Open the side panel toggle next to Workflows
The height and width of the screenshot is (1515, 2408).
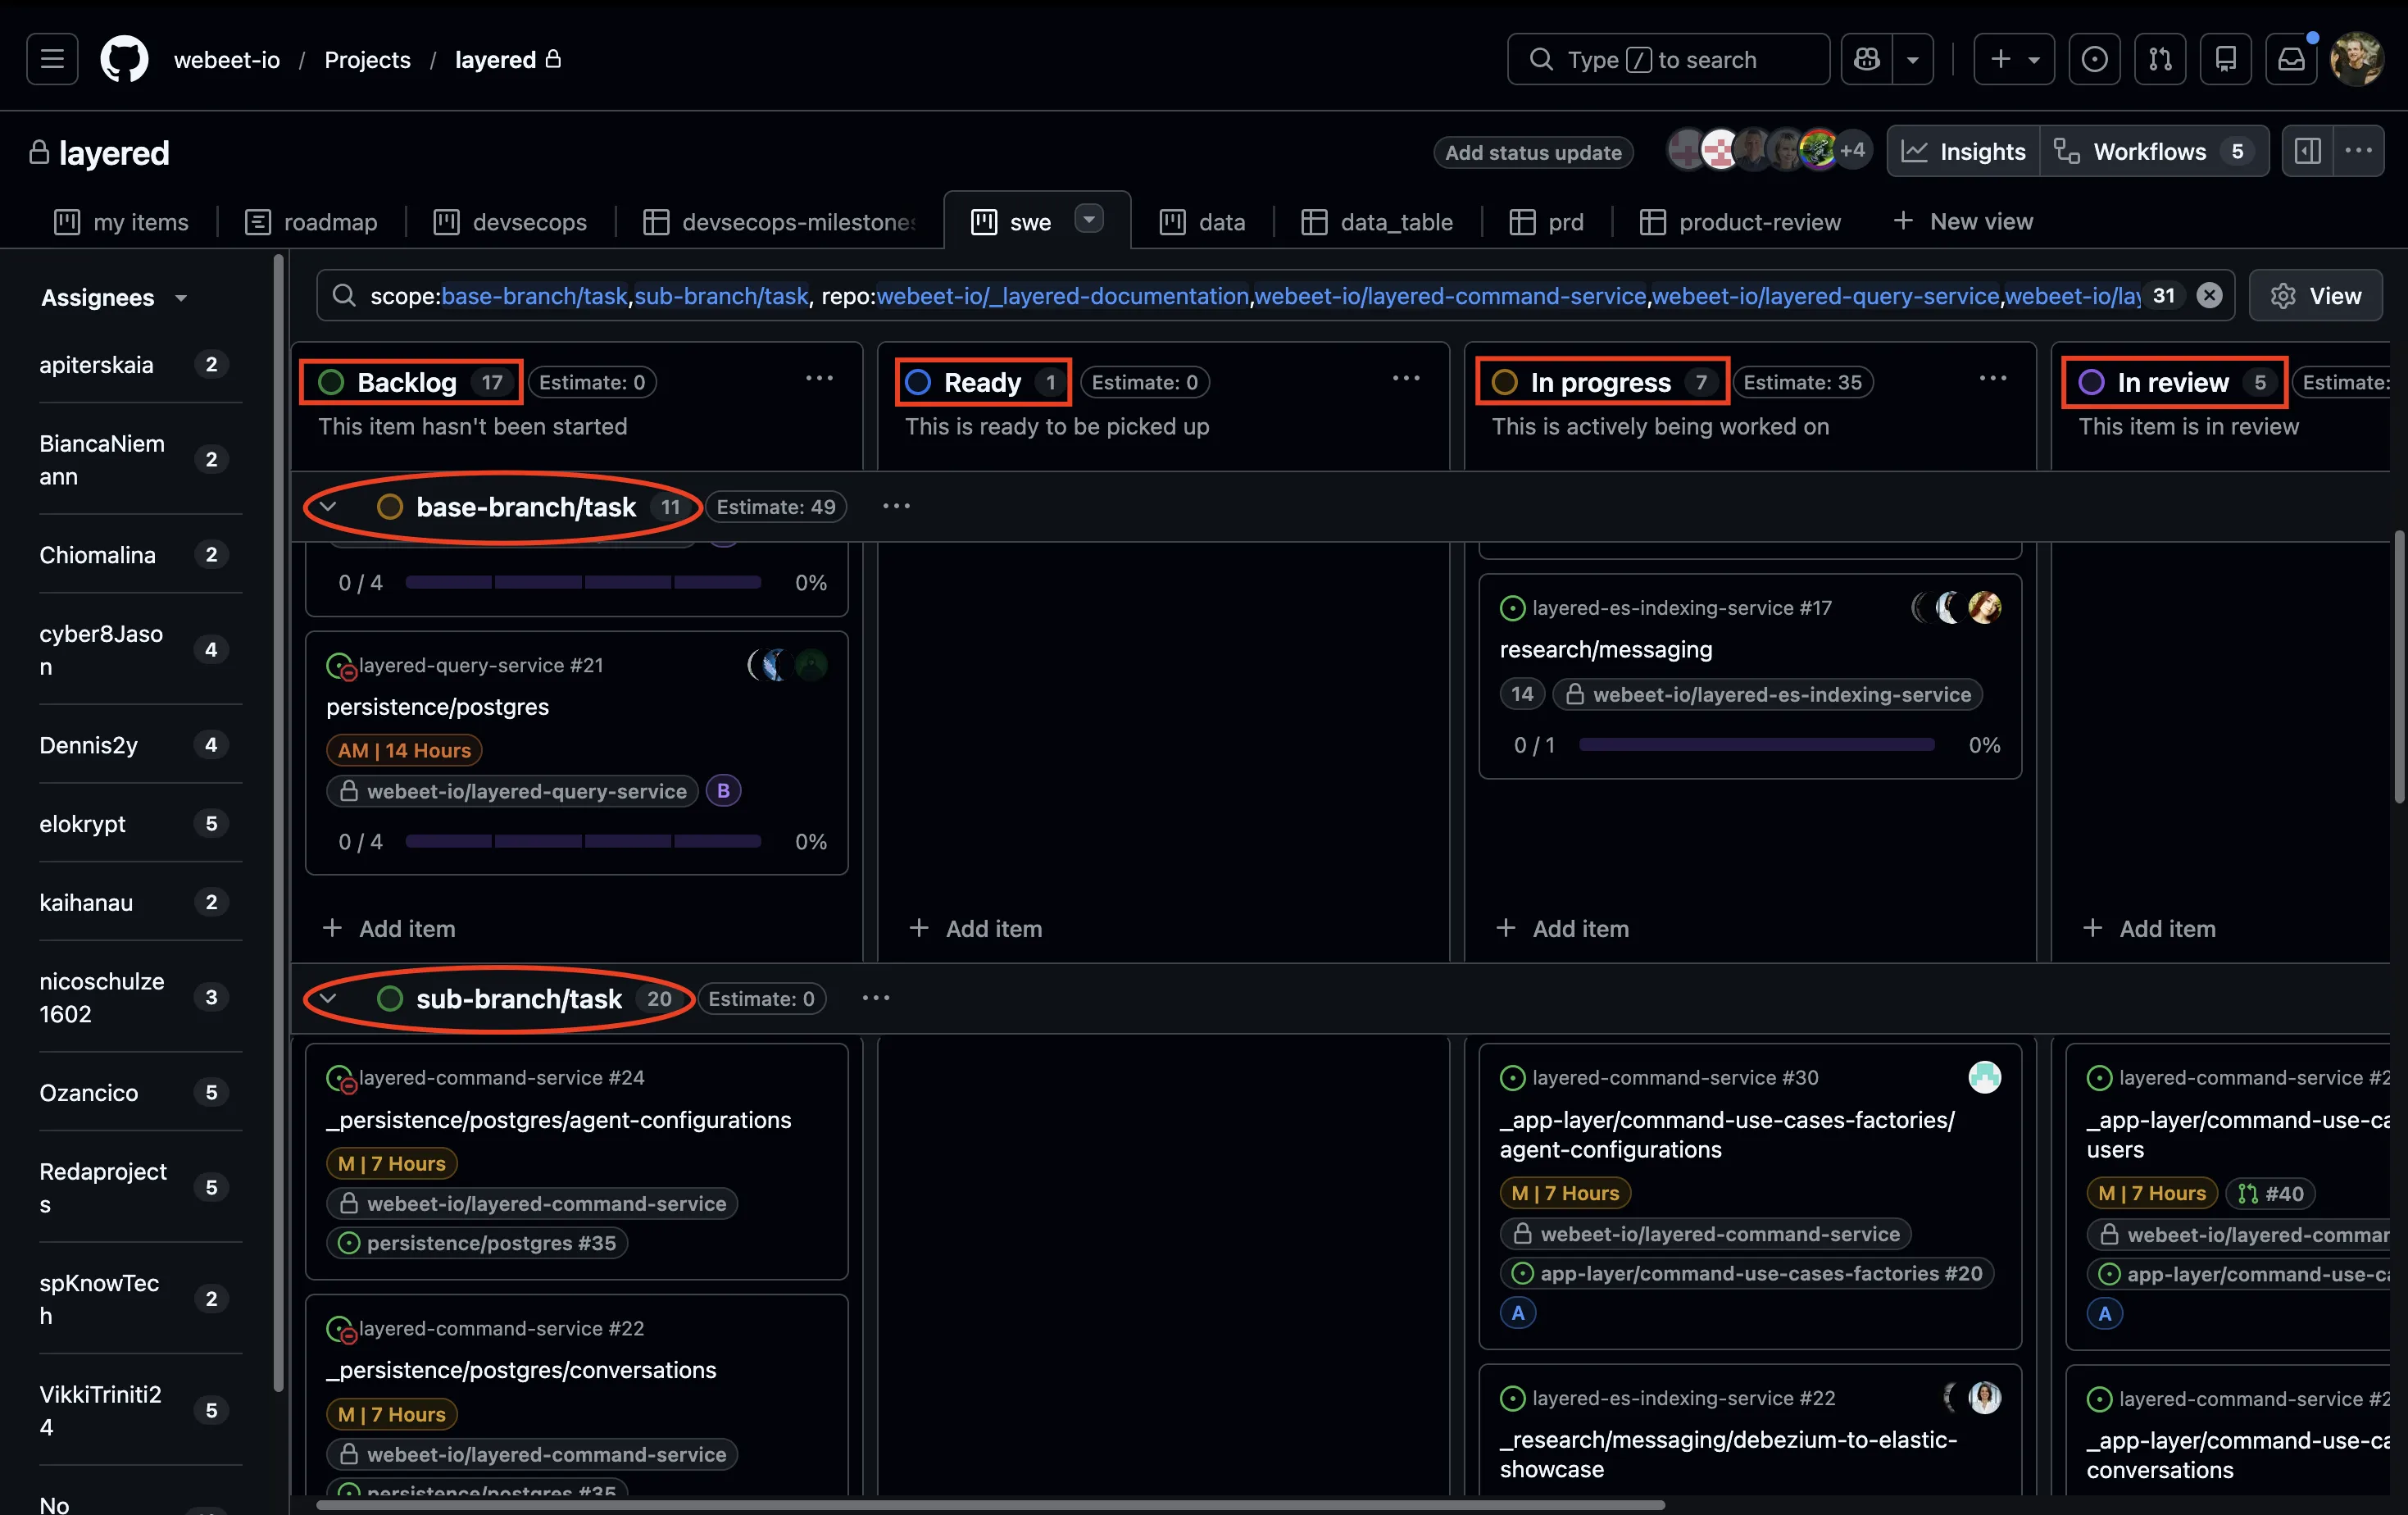point(2308,151)
